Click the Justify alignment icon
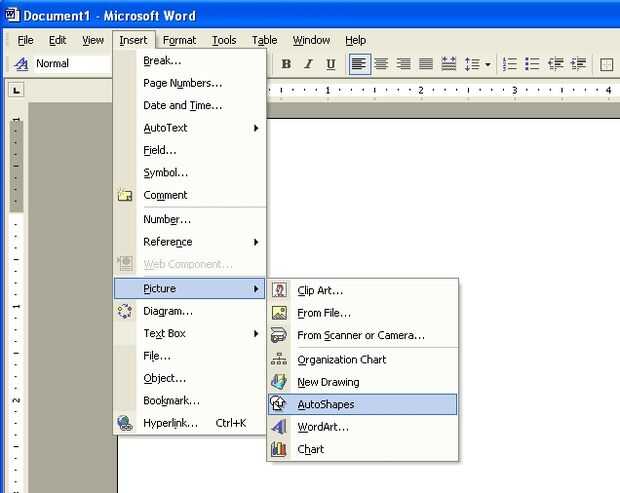This screenshot has height=493, width=620. pyautogui.click(x=426, y=64)
